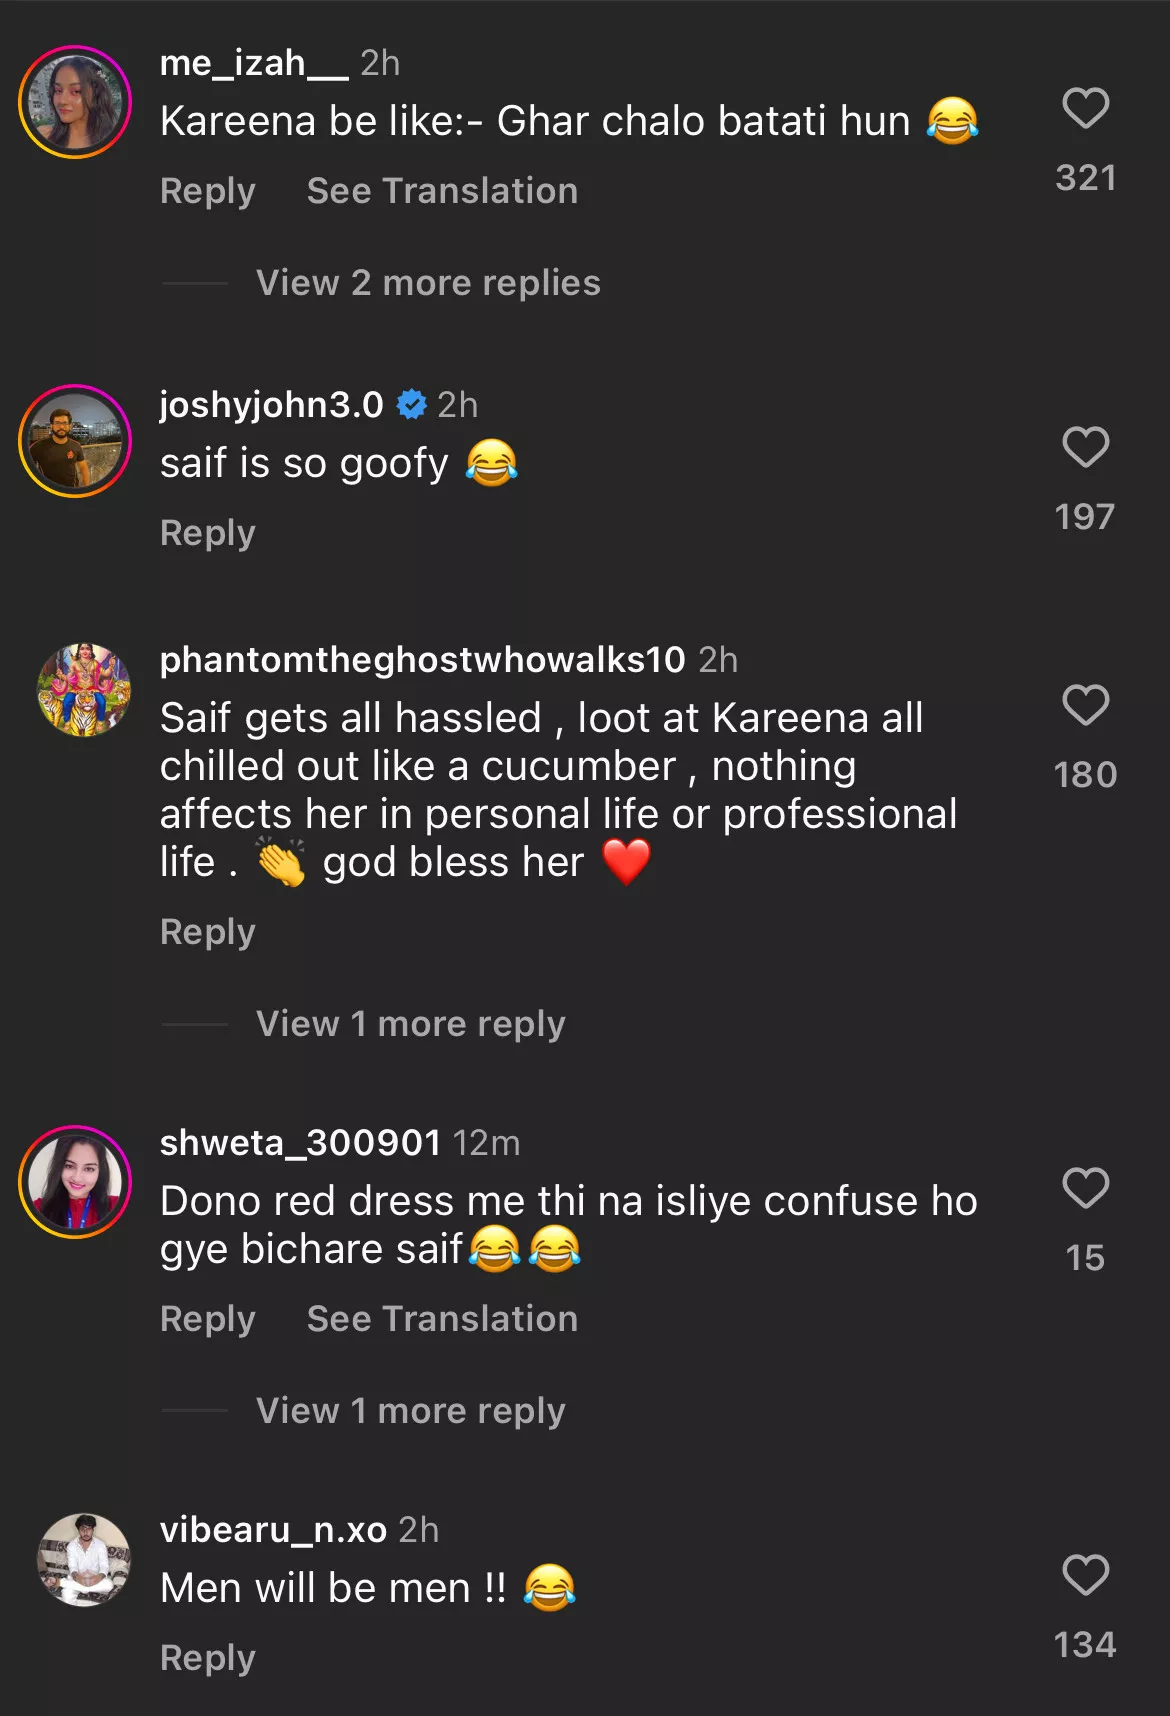Like me_izah__'s comment with the heart
1170x1716 pixels.
1085,108
